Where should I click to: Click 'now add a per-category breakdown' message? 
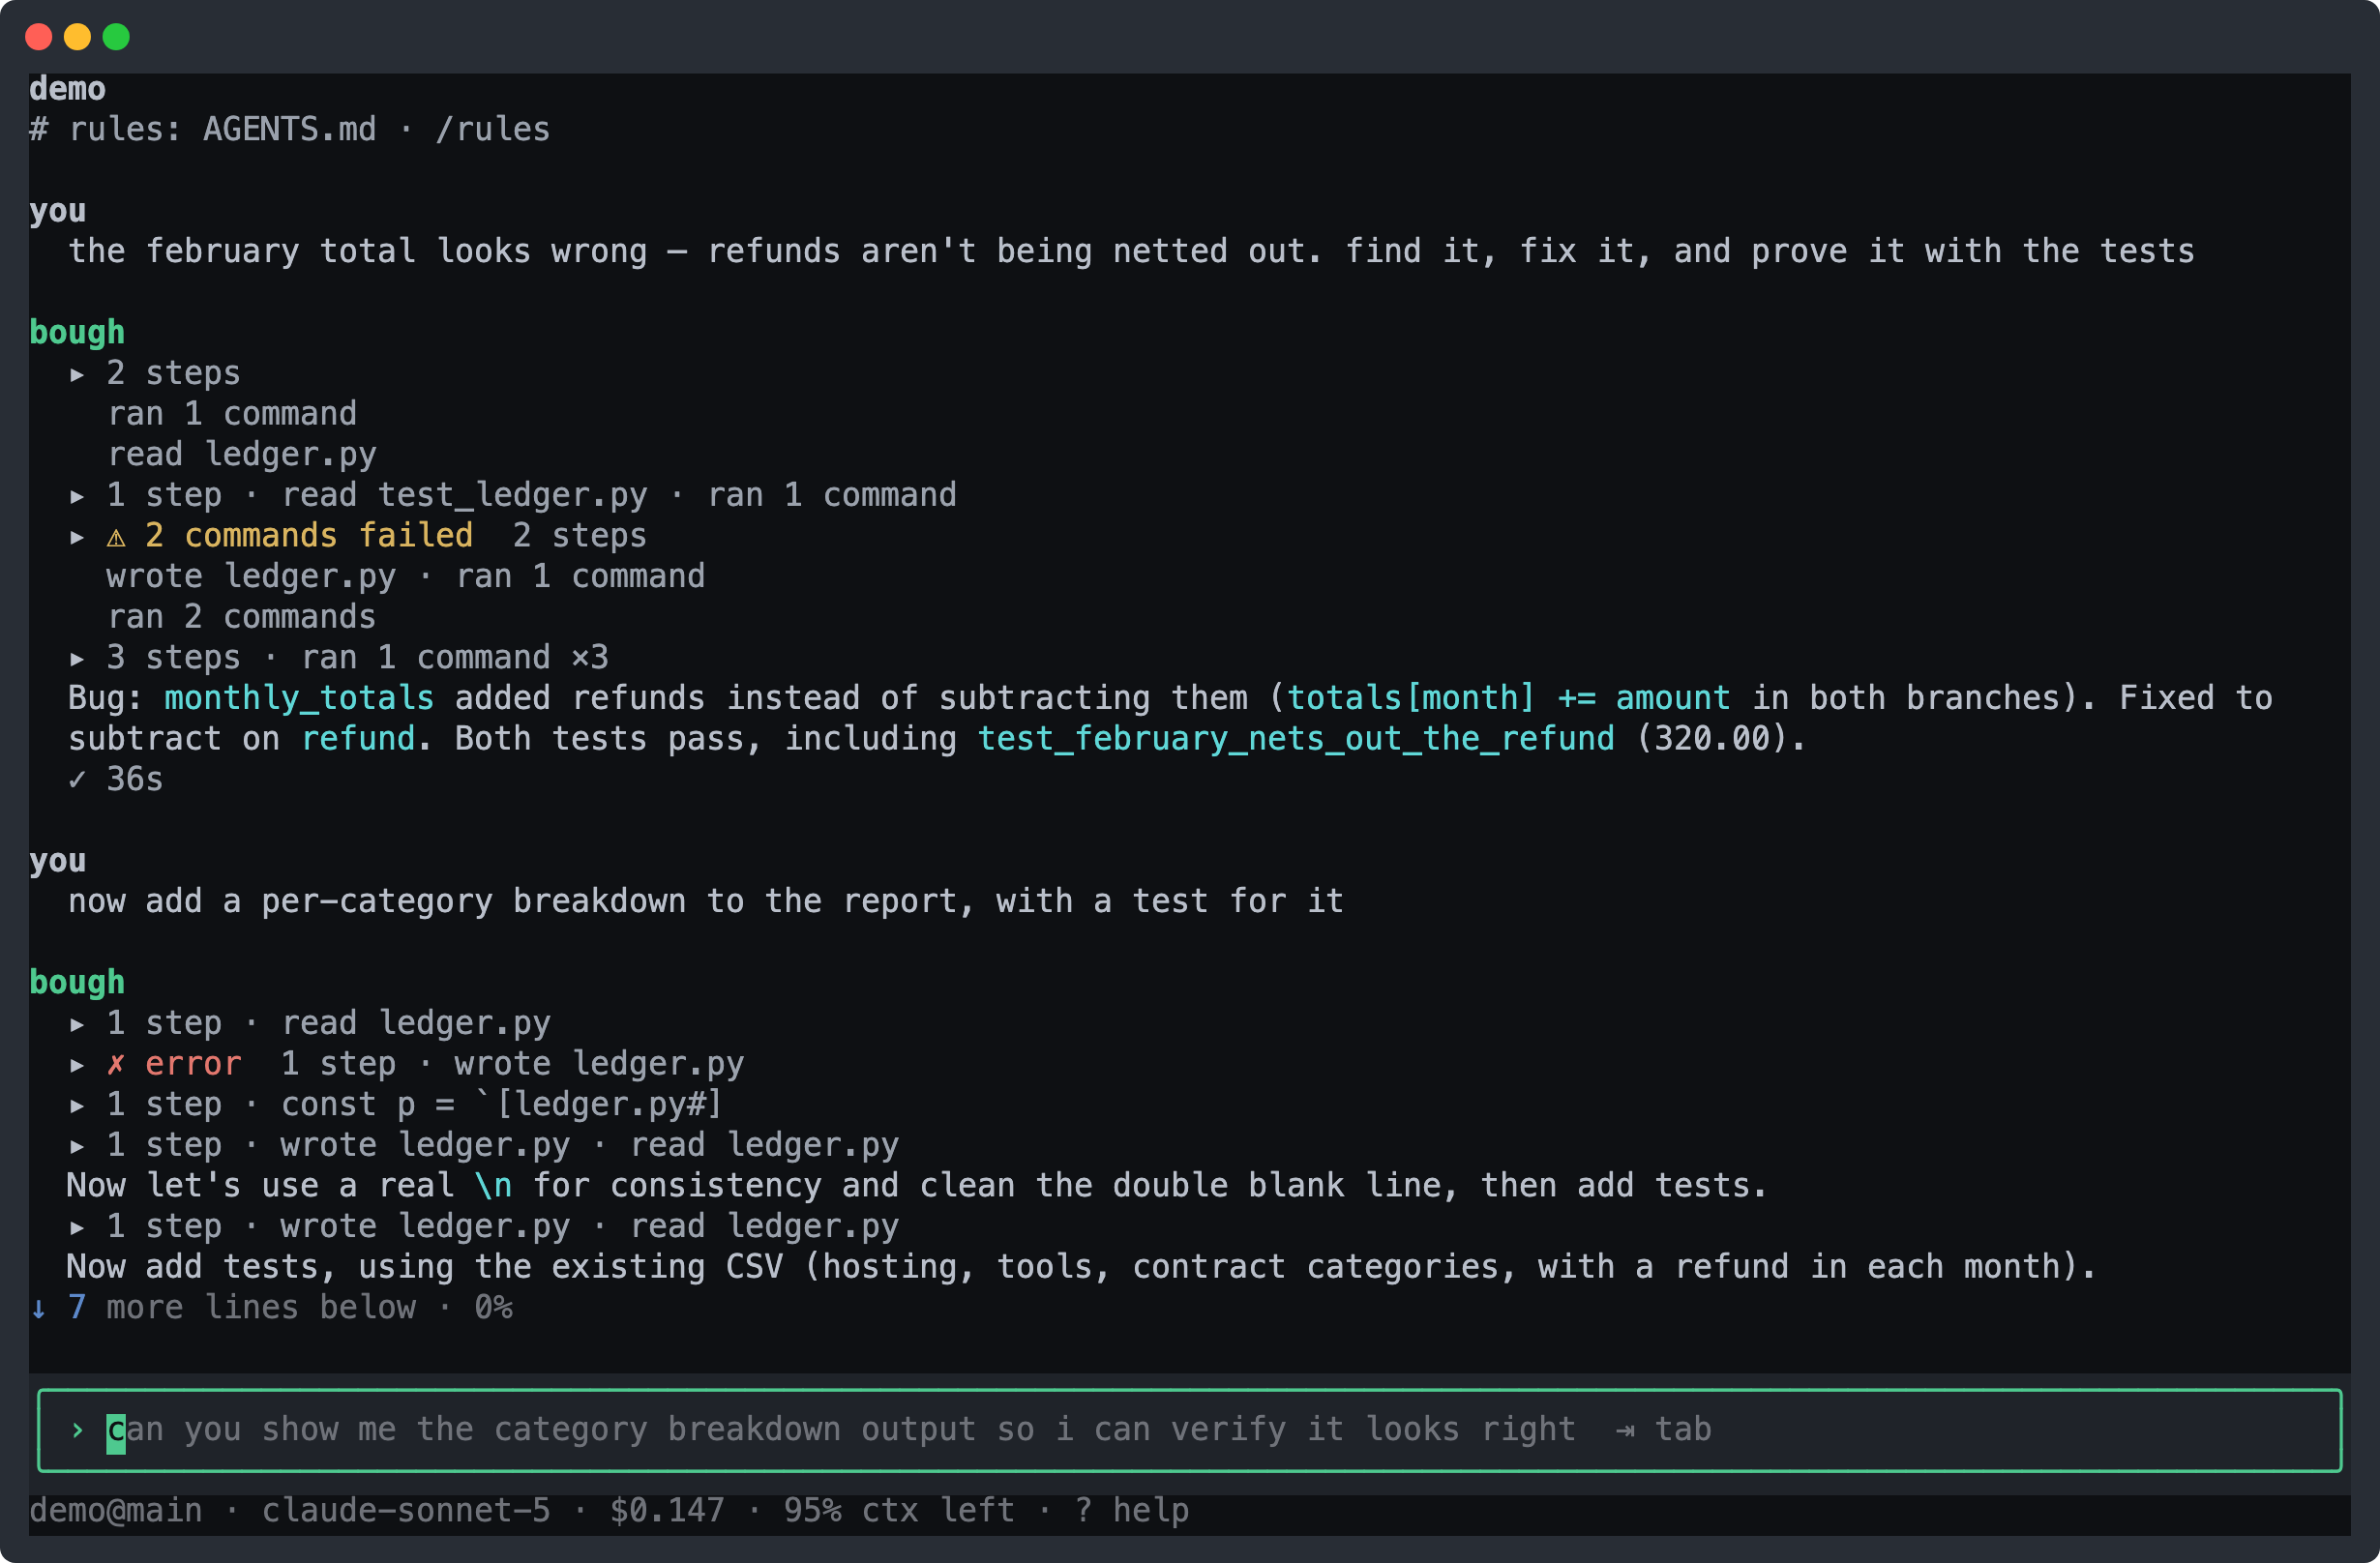coord(706,902)
